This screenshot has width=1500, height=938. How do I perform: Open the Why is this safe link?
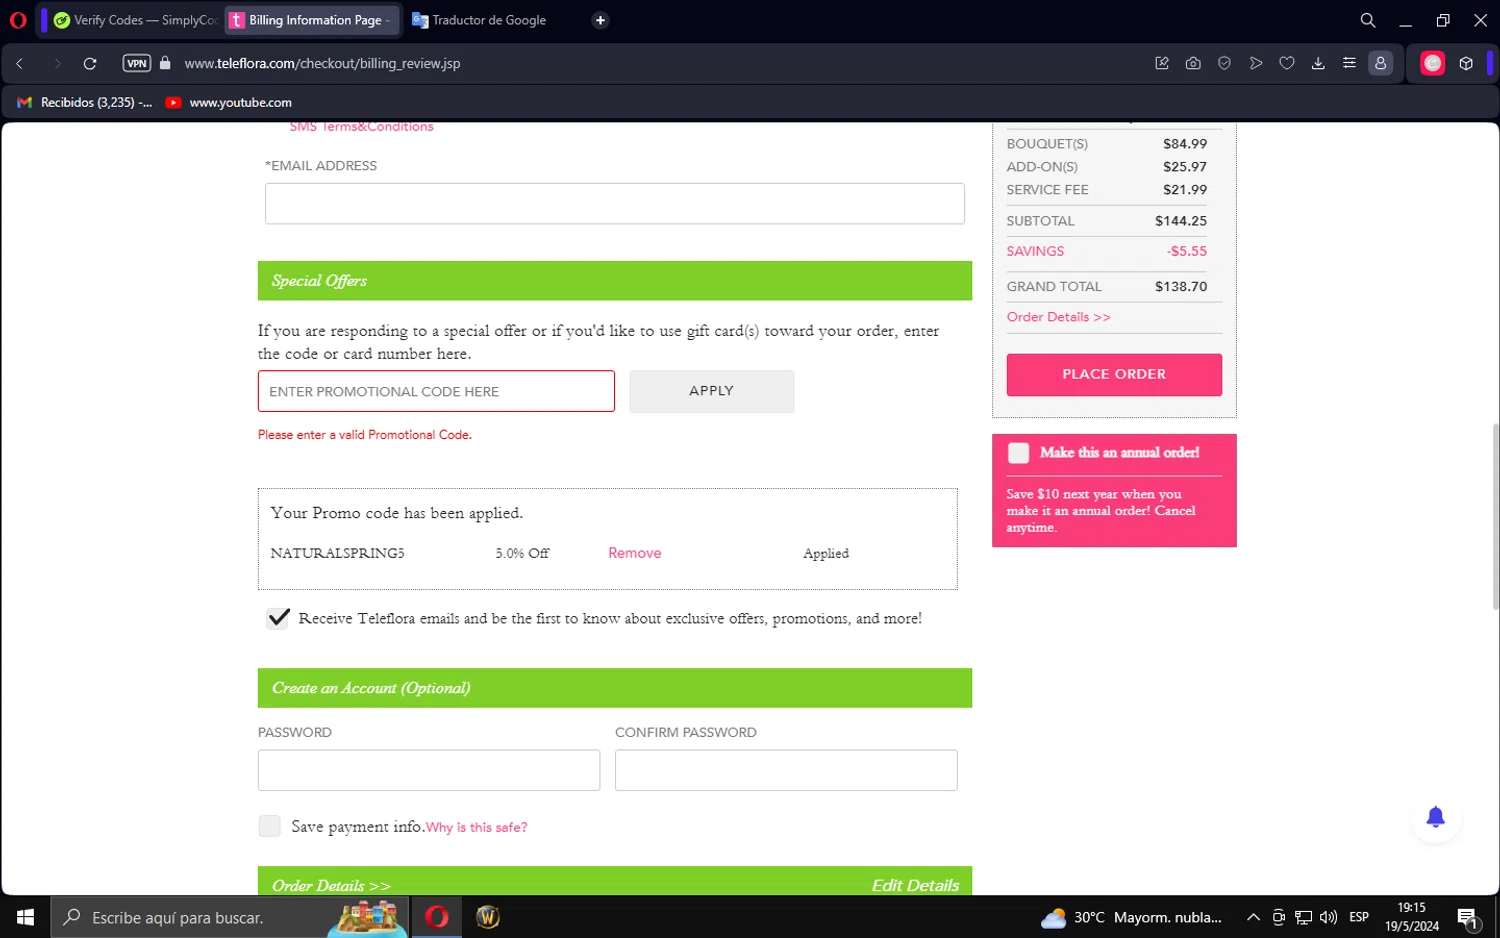click(477, 828)
